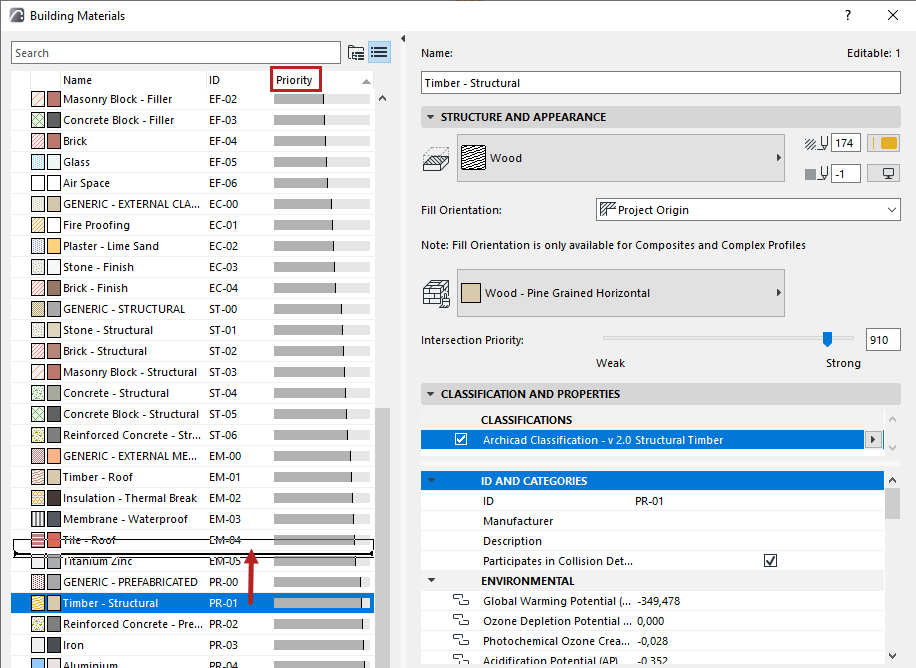Screen dimensions: 916x668
Task: Click surface icon of GENERIC - EXTERNAL ME... row
Action: pos(54,456)
